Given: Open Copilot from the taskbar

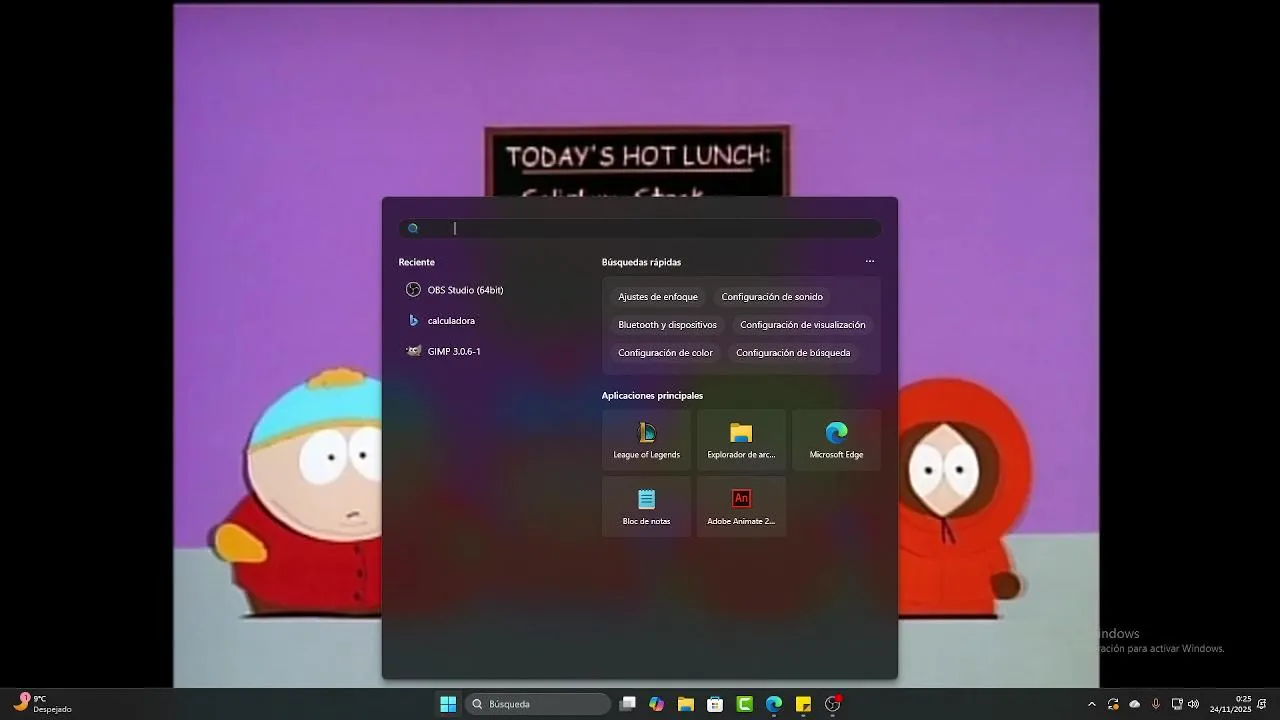Looking at the screenshot, I should click(656, 704).
